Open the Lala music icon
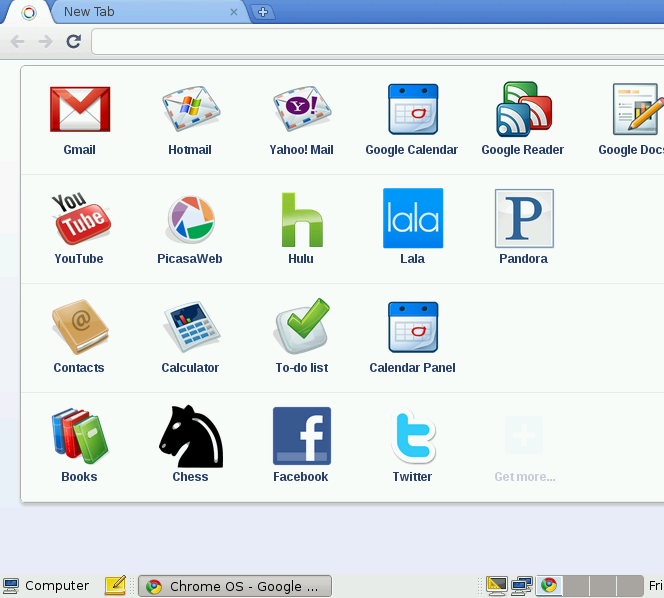 point(413,218)
